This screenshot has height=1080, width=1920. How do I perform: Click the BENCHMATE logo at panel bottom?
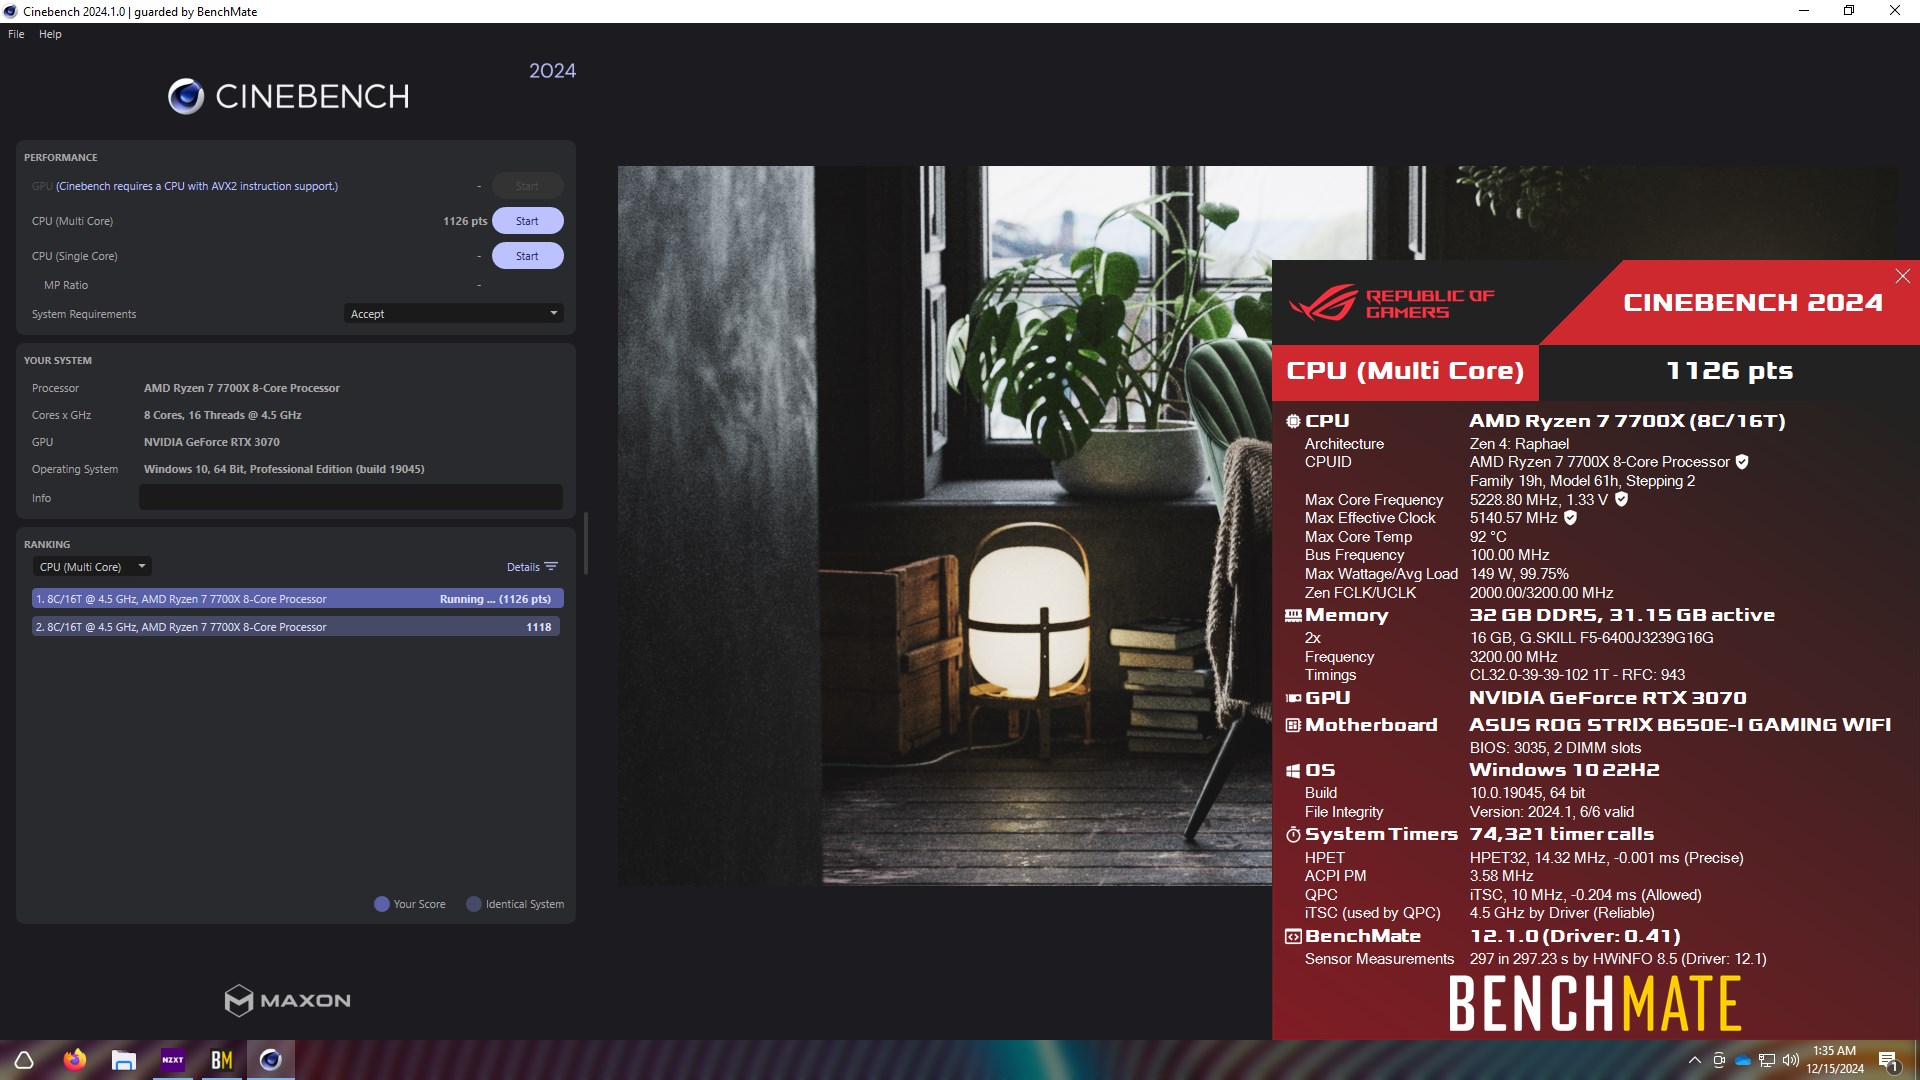pyautogui.click(x=1594, y=1004)
